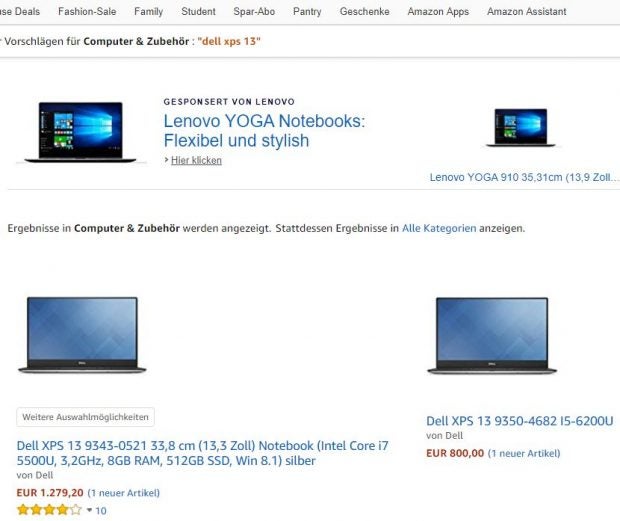This screenshot has height=521, width=620.
Task: Click the Lenovo YOGA Notebooks sponsored headline
Action: pos(264,130)
